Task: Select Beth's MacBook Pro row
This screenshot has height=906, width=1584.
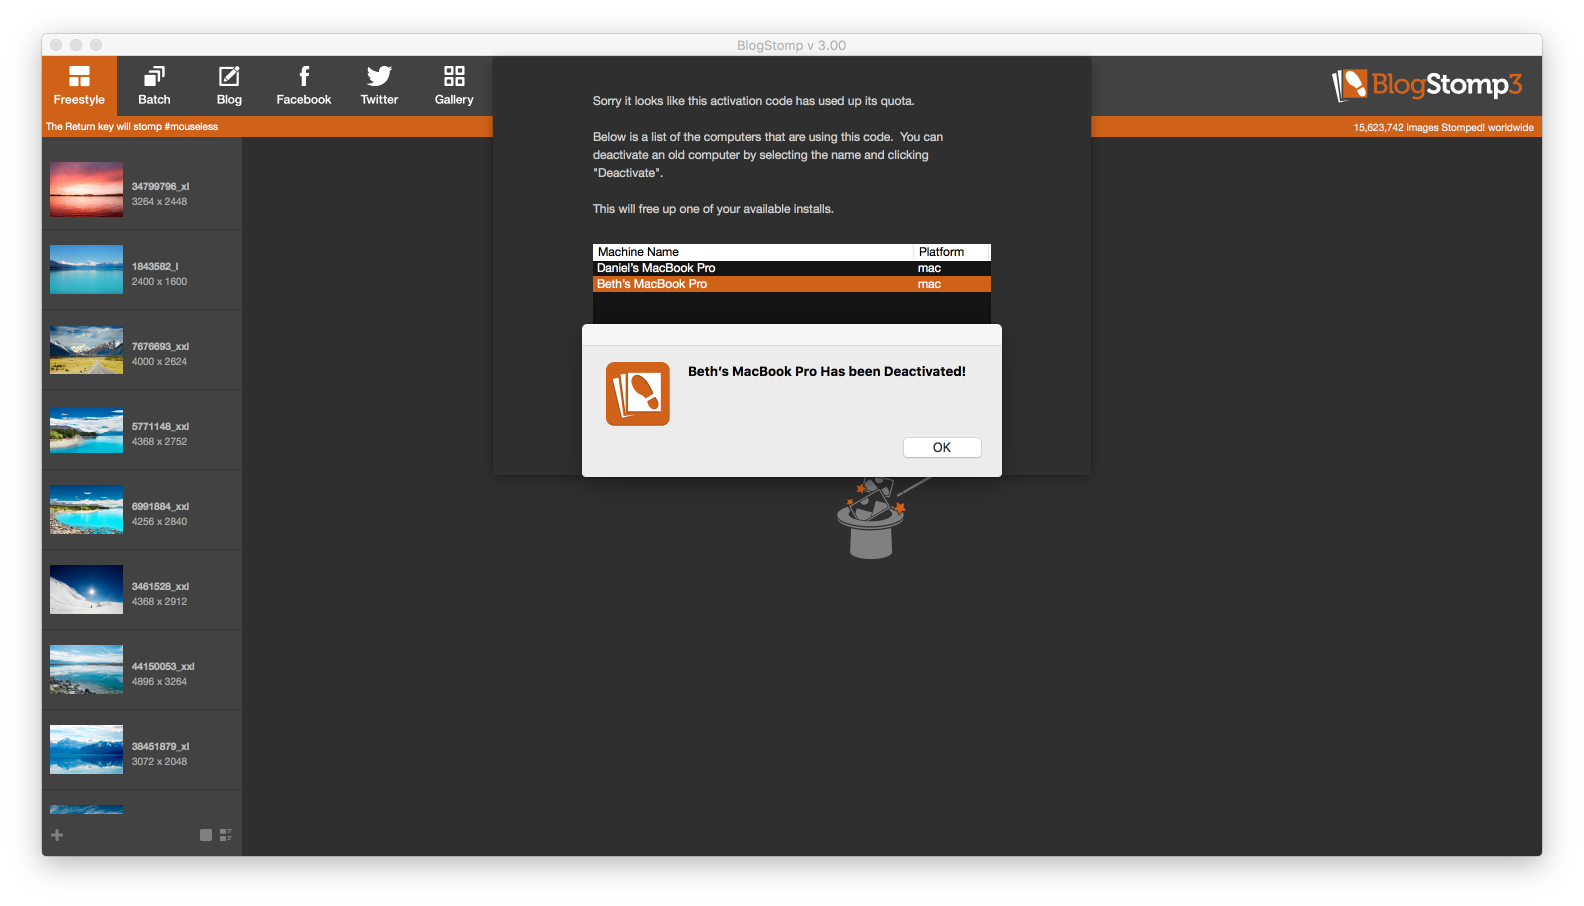Action: [792, 284]
